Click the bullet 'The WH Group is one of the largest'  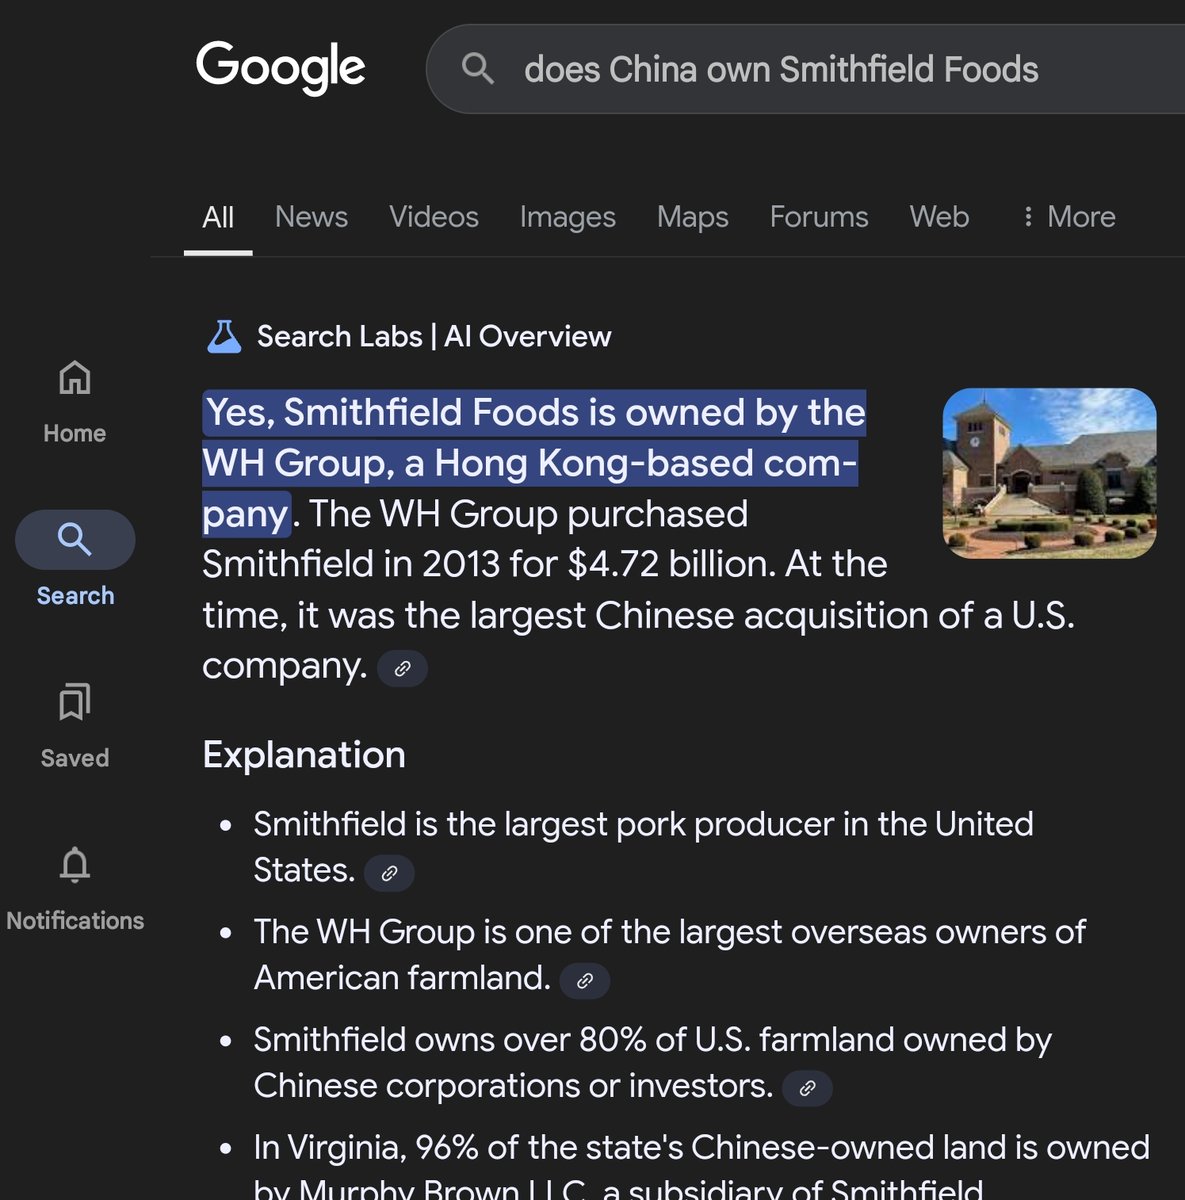669,955
